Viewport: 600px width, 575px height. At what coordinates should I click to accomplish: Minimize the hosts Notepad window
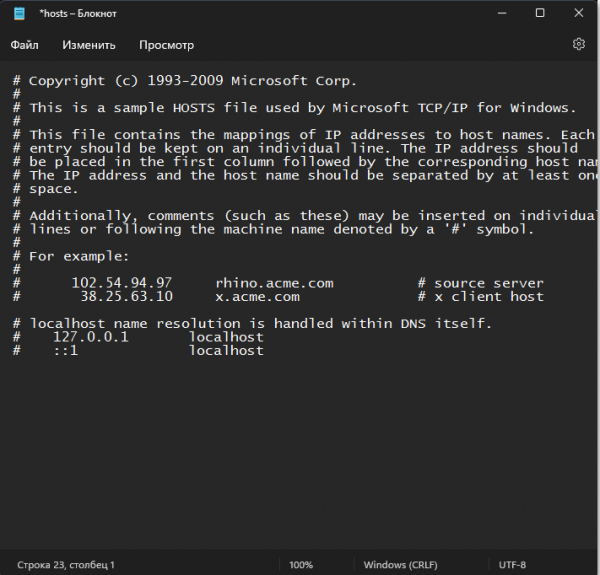tap(502, 13)
